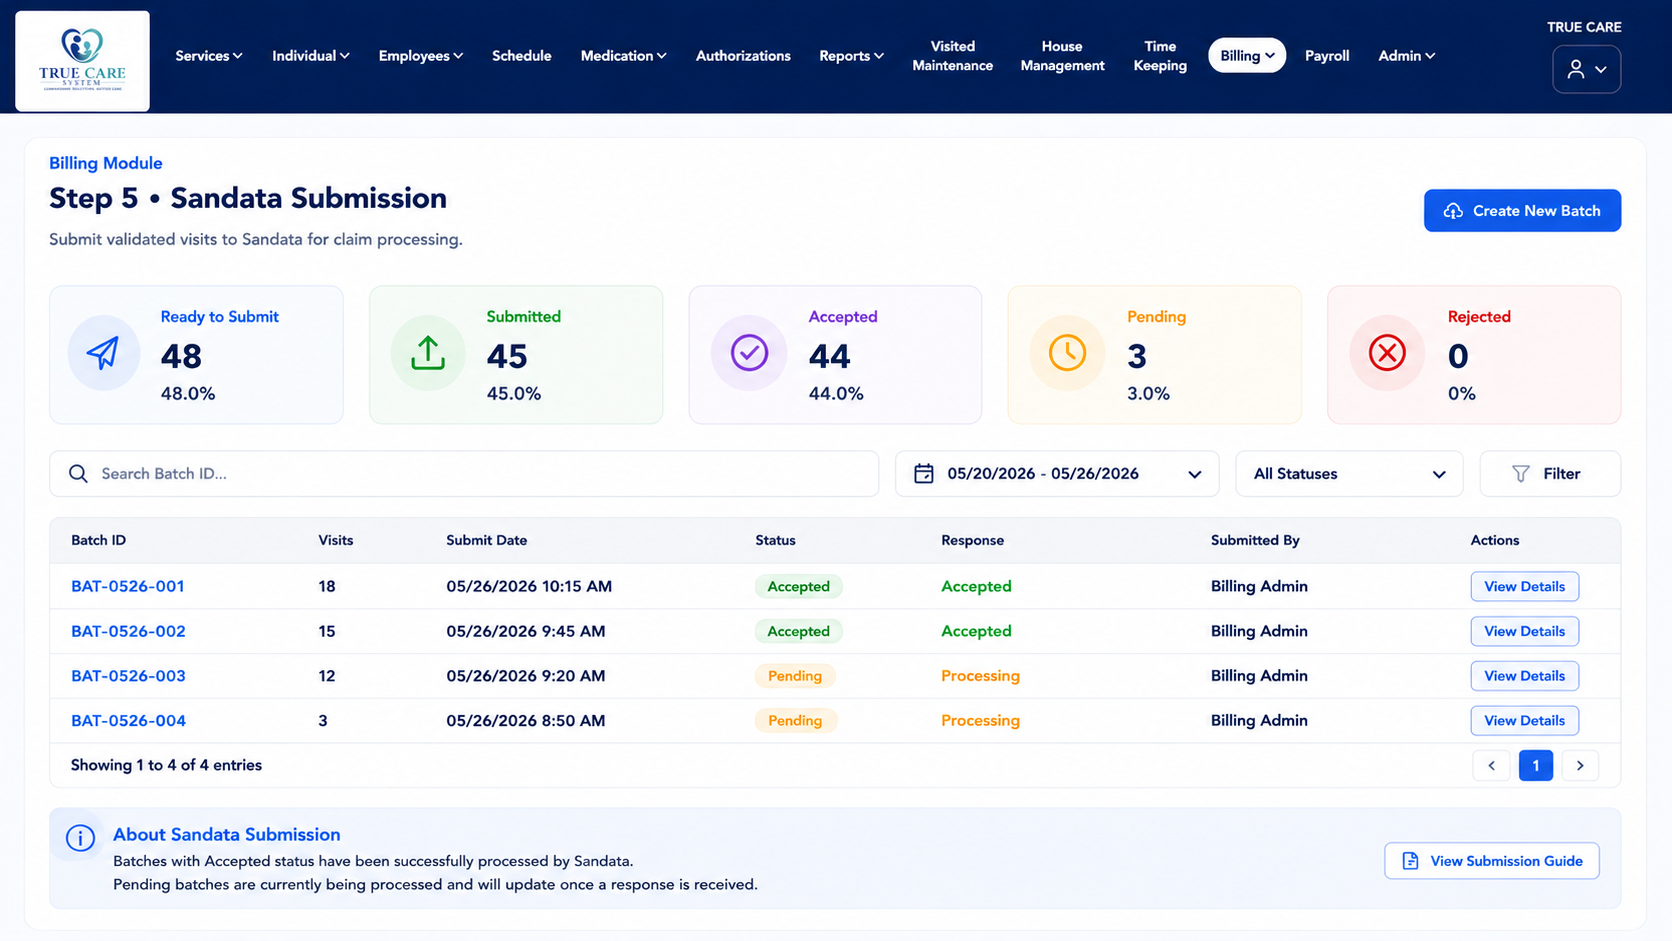Click the Processing response for BAT-0526-004
The height and width of the screenshot is (941, 1672).
click(980, 720)
